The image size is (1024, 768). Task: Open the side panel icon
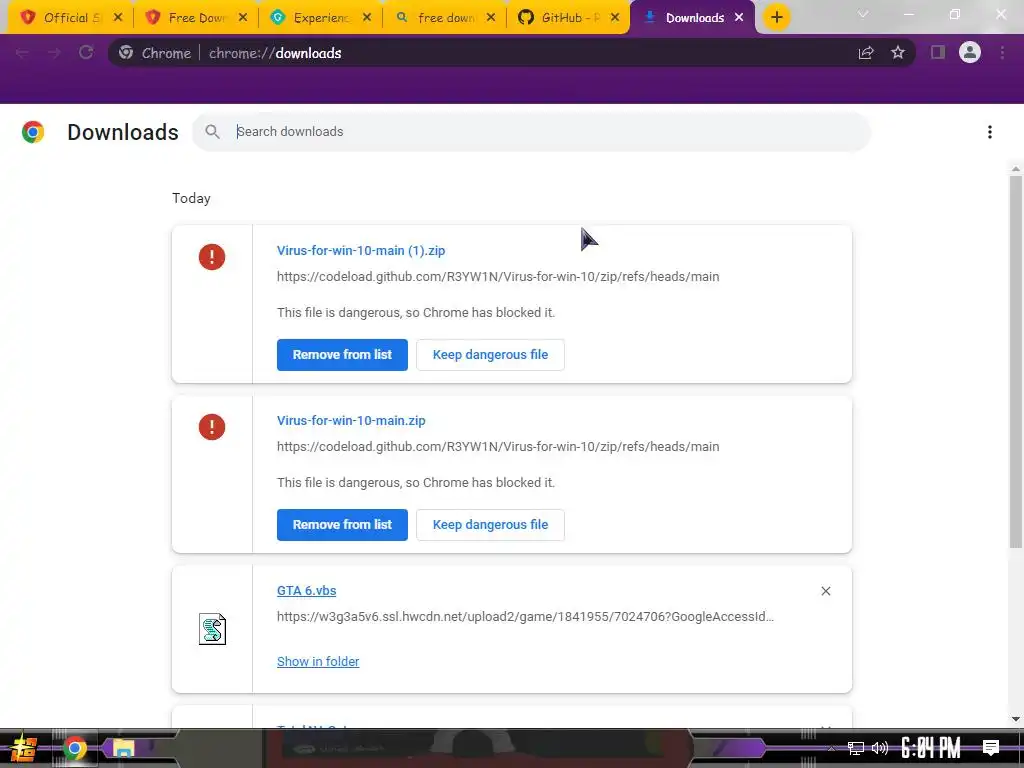(938, 52)
